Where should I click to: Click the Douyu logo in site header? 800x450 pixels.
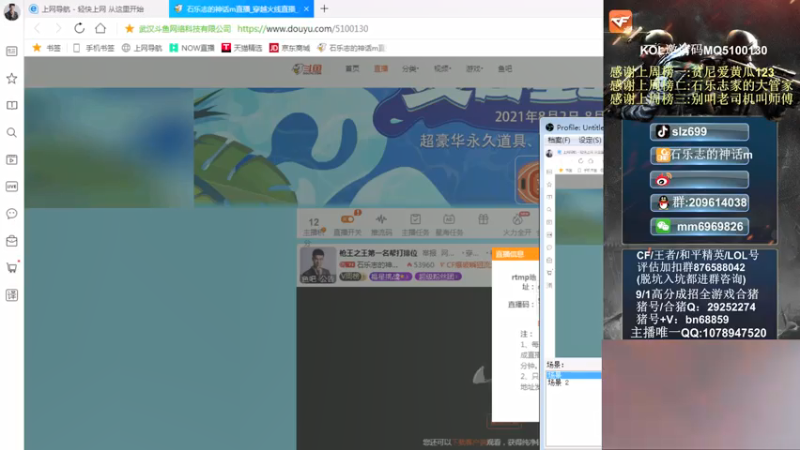(x=307, y=69)
